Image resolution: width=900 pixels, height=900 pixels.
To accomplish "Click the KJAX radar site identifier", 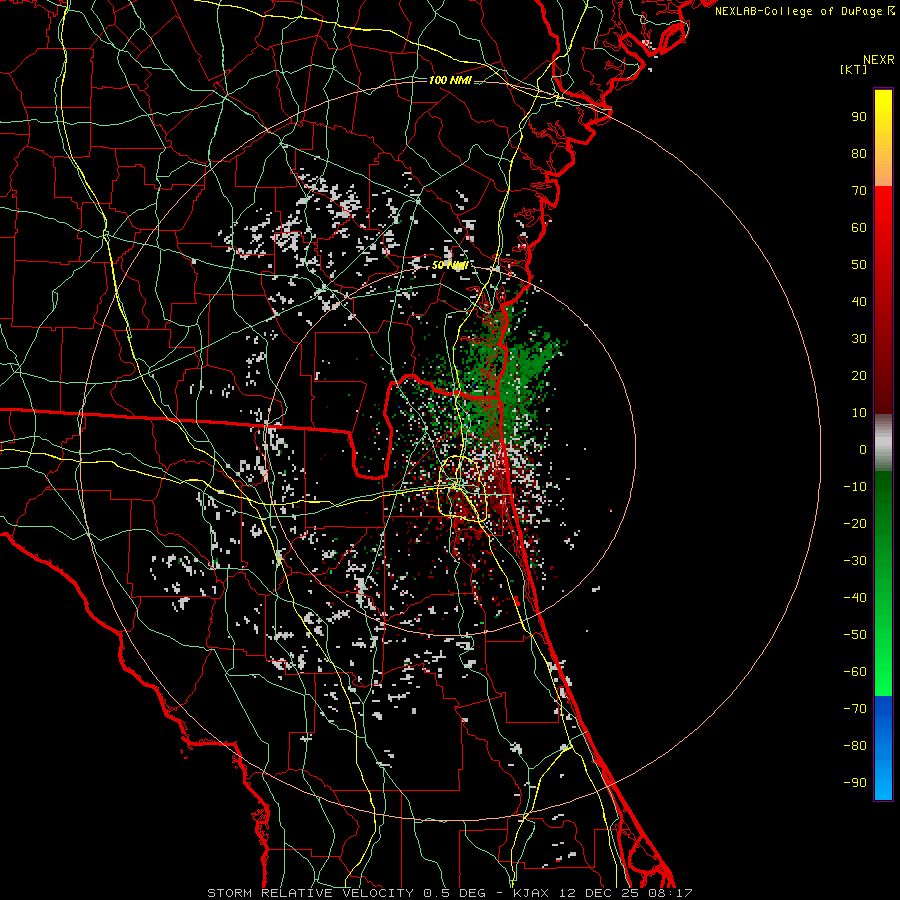I will point(531,893).
